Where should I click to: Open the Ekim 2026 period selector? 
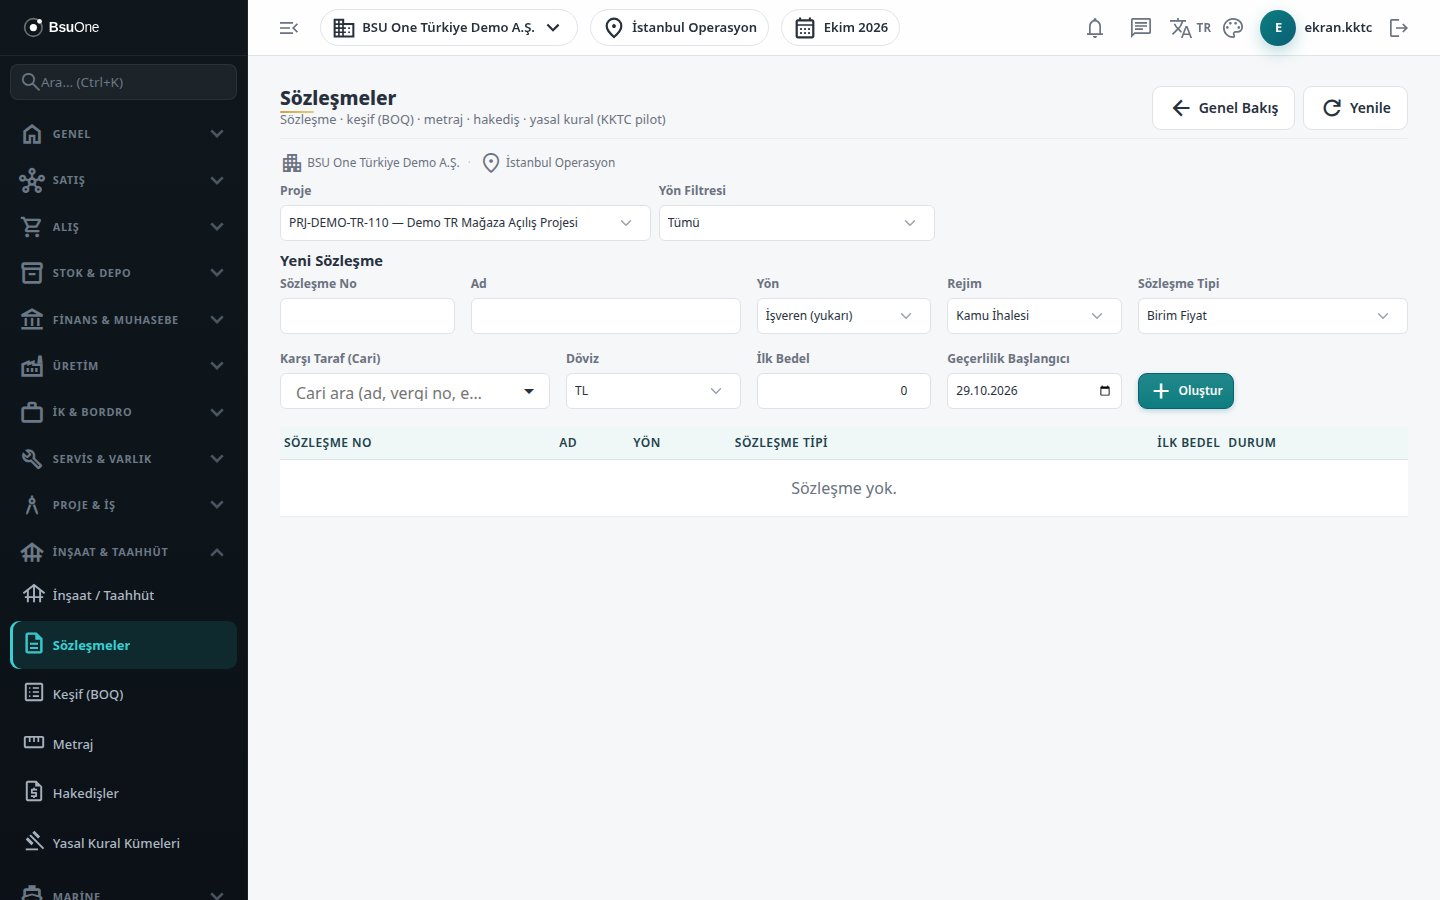pyautogui.click(x=841, y=28)
